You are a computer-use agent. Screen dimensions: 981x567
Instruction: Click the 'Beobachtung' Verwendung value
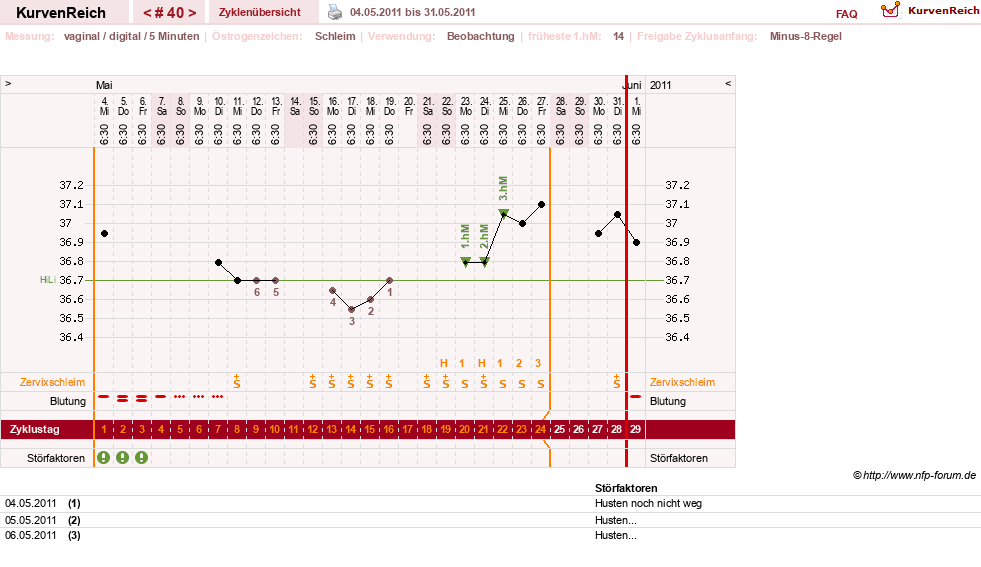coord(480,36)
